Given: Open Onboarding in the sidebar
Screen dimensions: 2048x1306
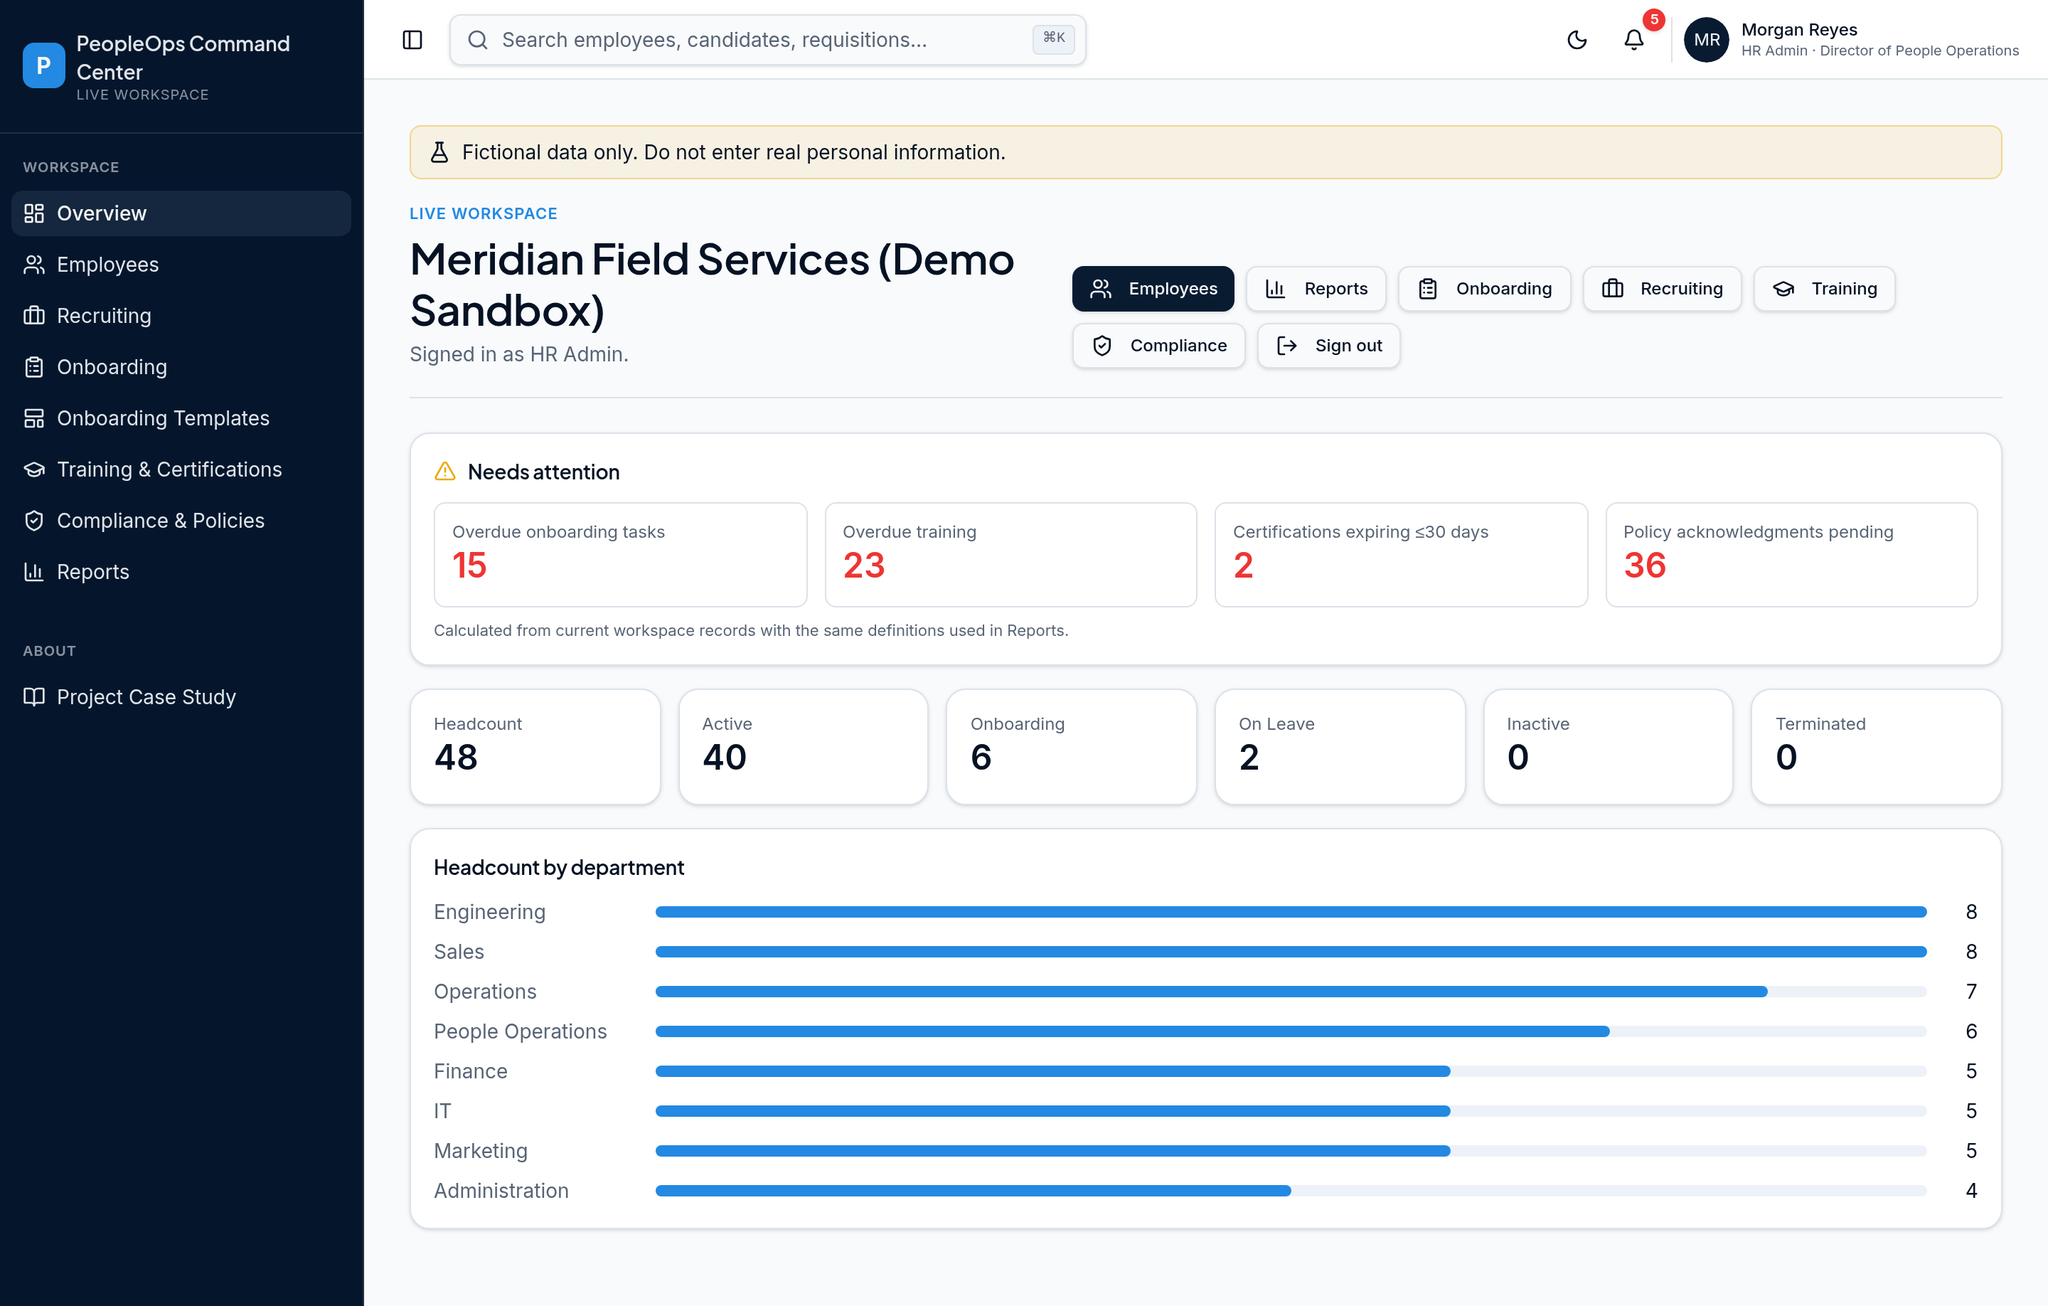Looking at the screenshot, I should tap(181, 367).
